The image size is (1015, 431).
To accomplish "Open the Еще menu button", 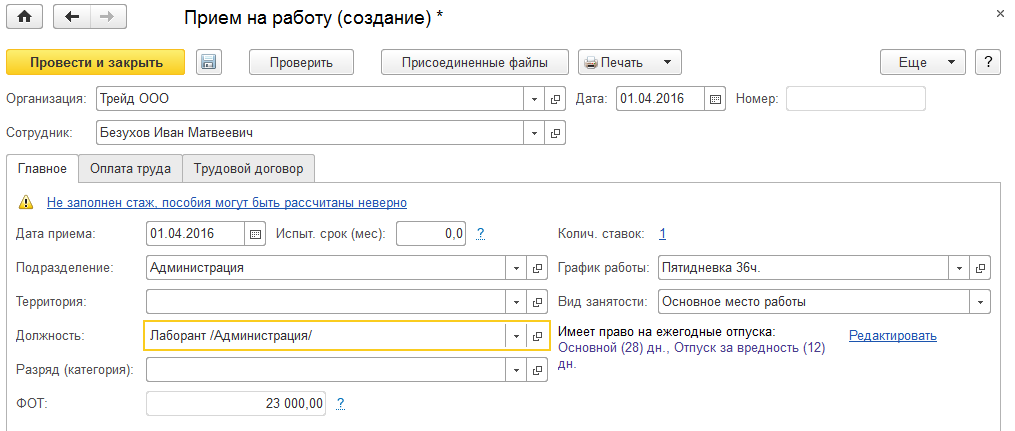I will pos(921,62).
